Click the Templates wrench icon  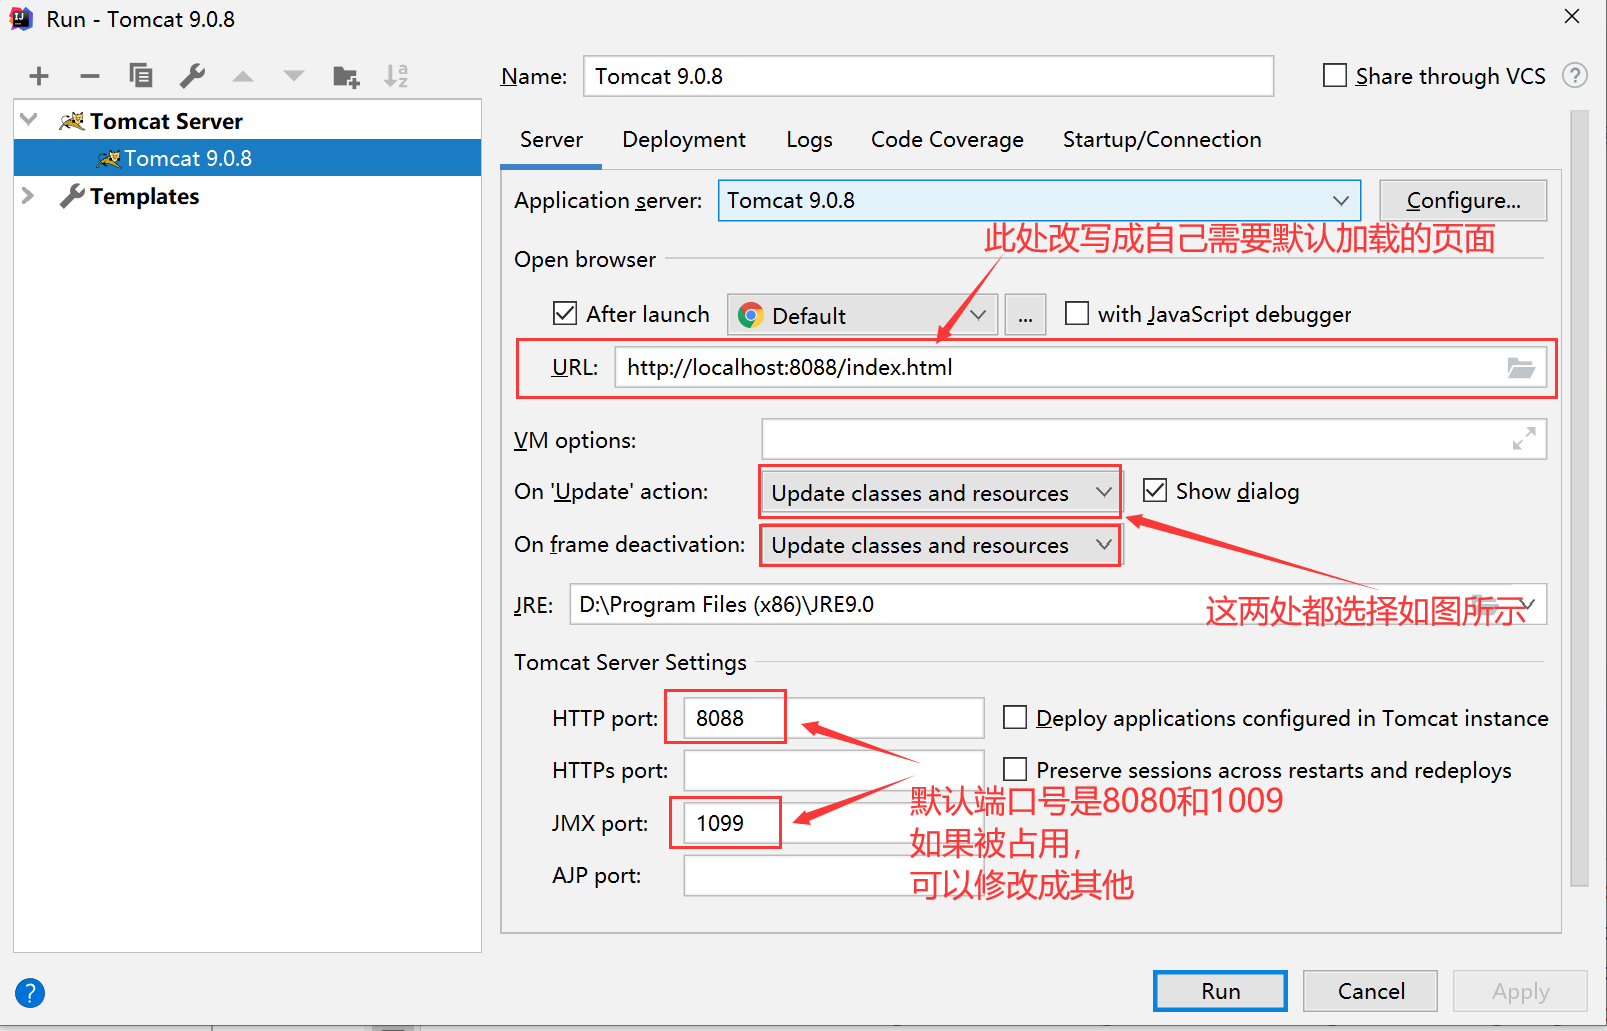click(72, 196)
